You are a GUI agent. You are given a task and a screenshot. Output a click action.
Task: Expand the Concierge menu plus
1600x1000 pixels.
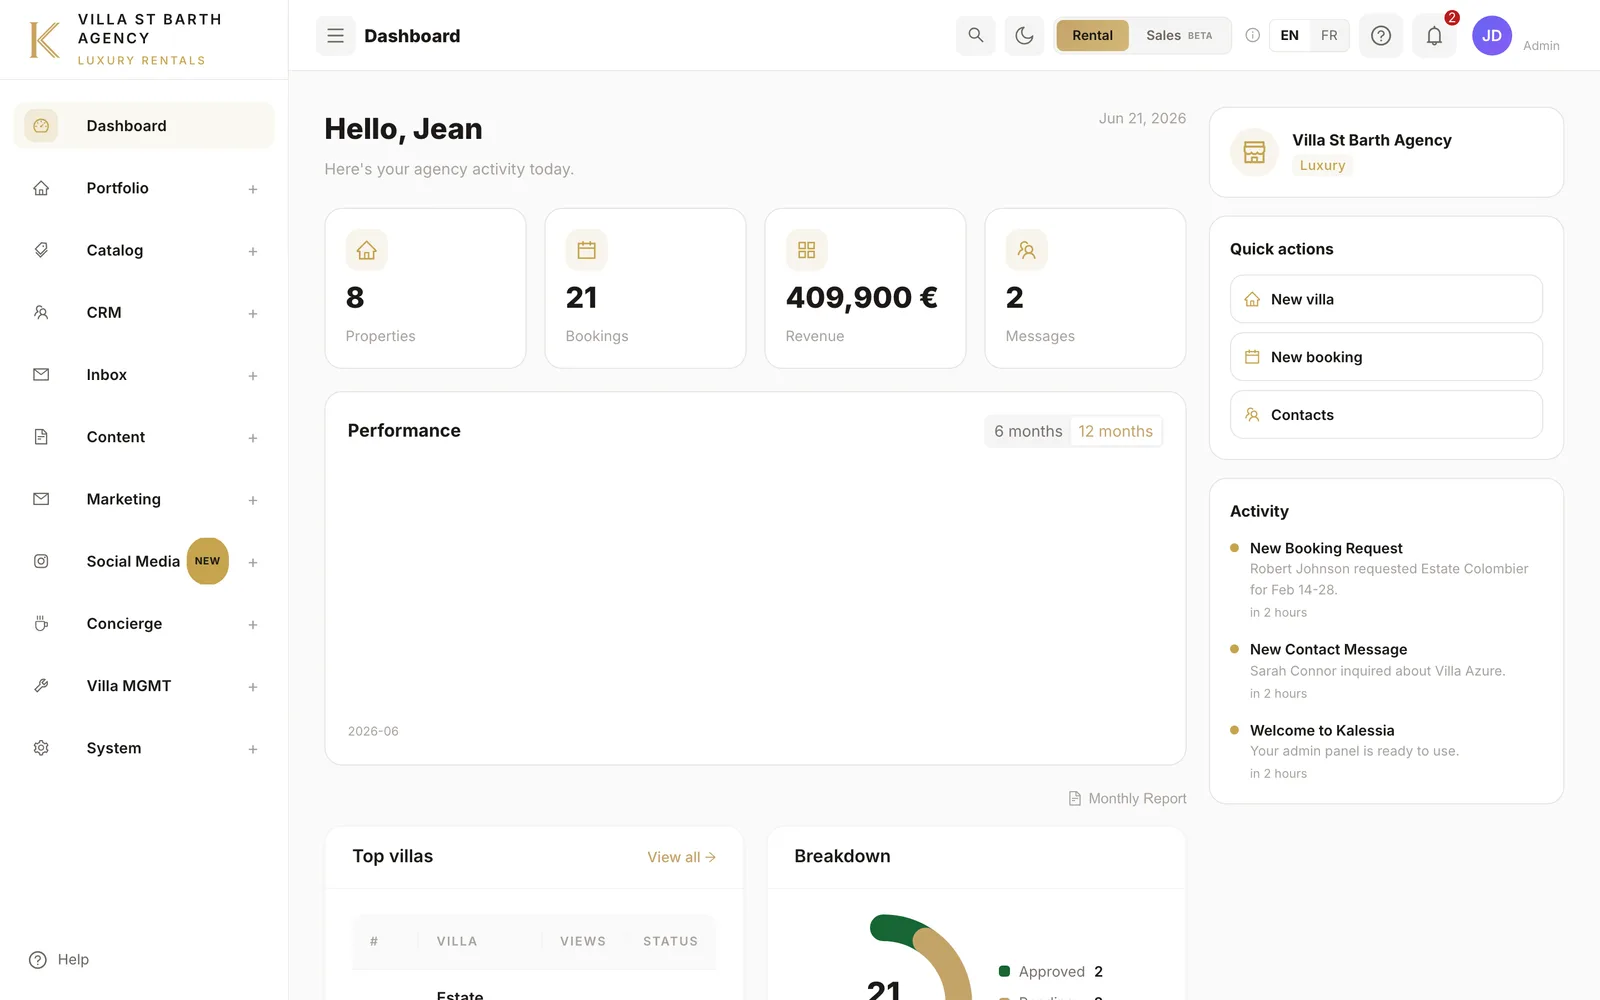pyautogui.click(x=253, y=625)
